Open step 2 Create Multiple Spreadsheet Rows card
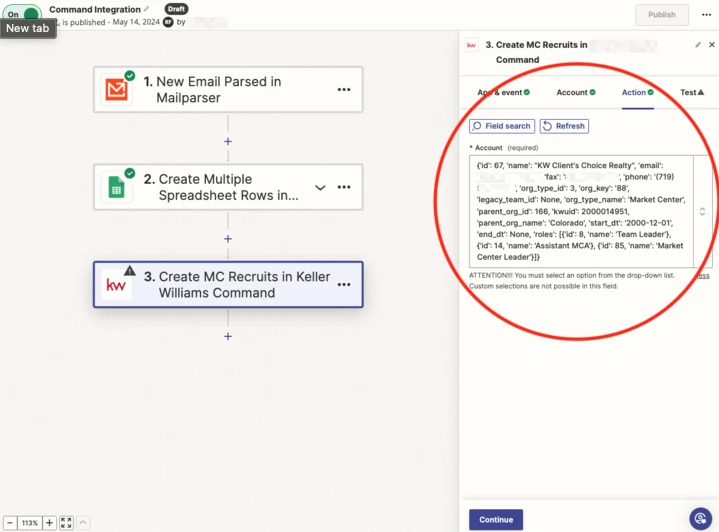 tap(228, 187)
